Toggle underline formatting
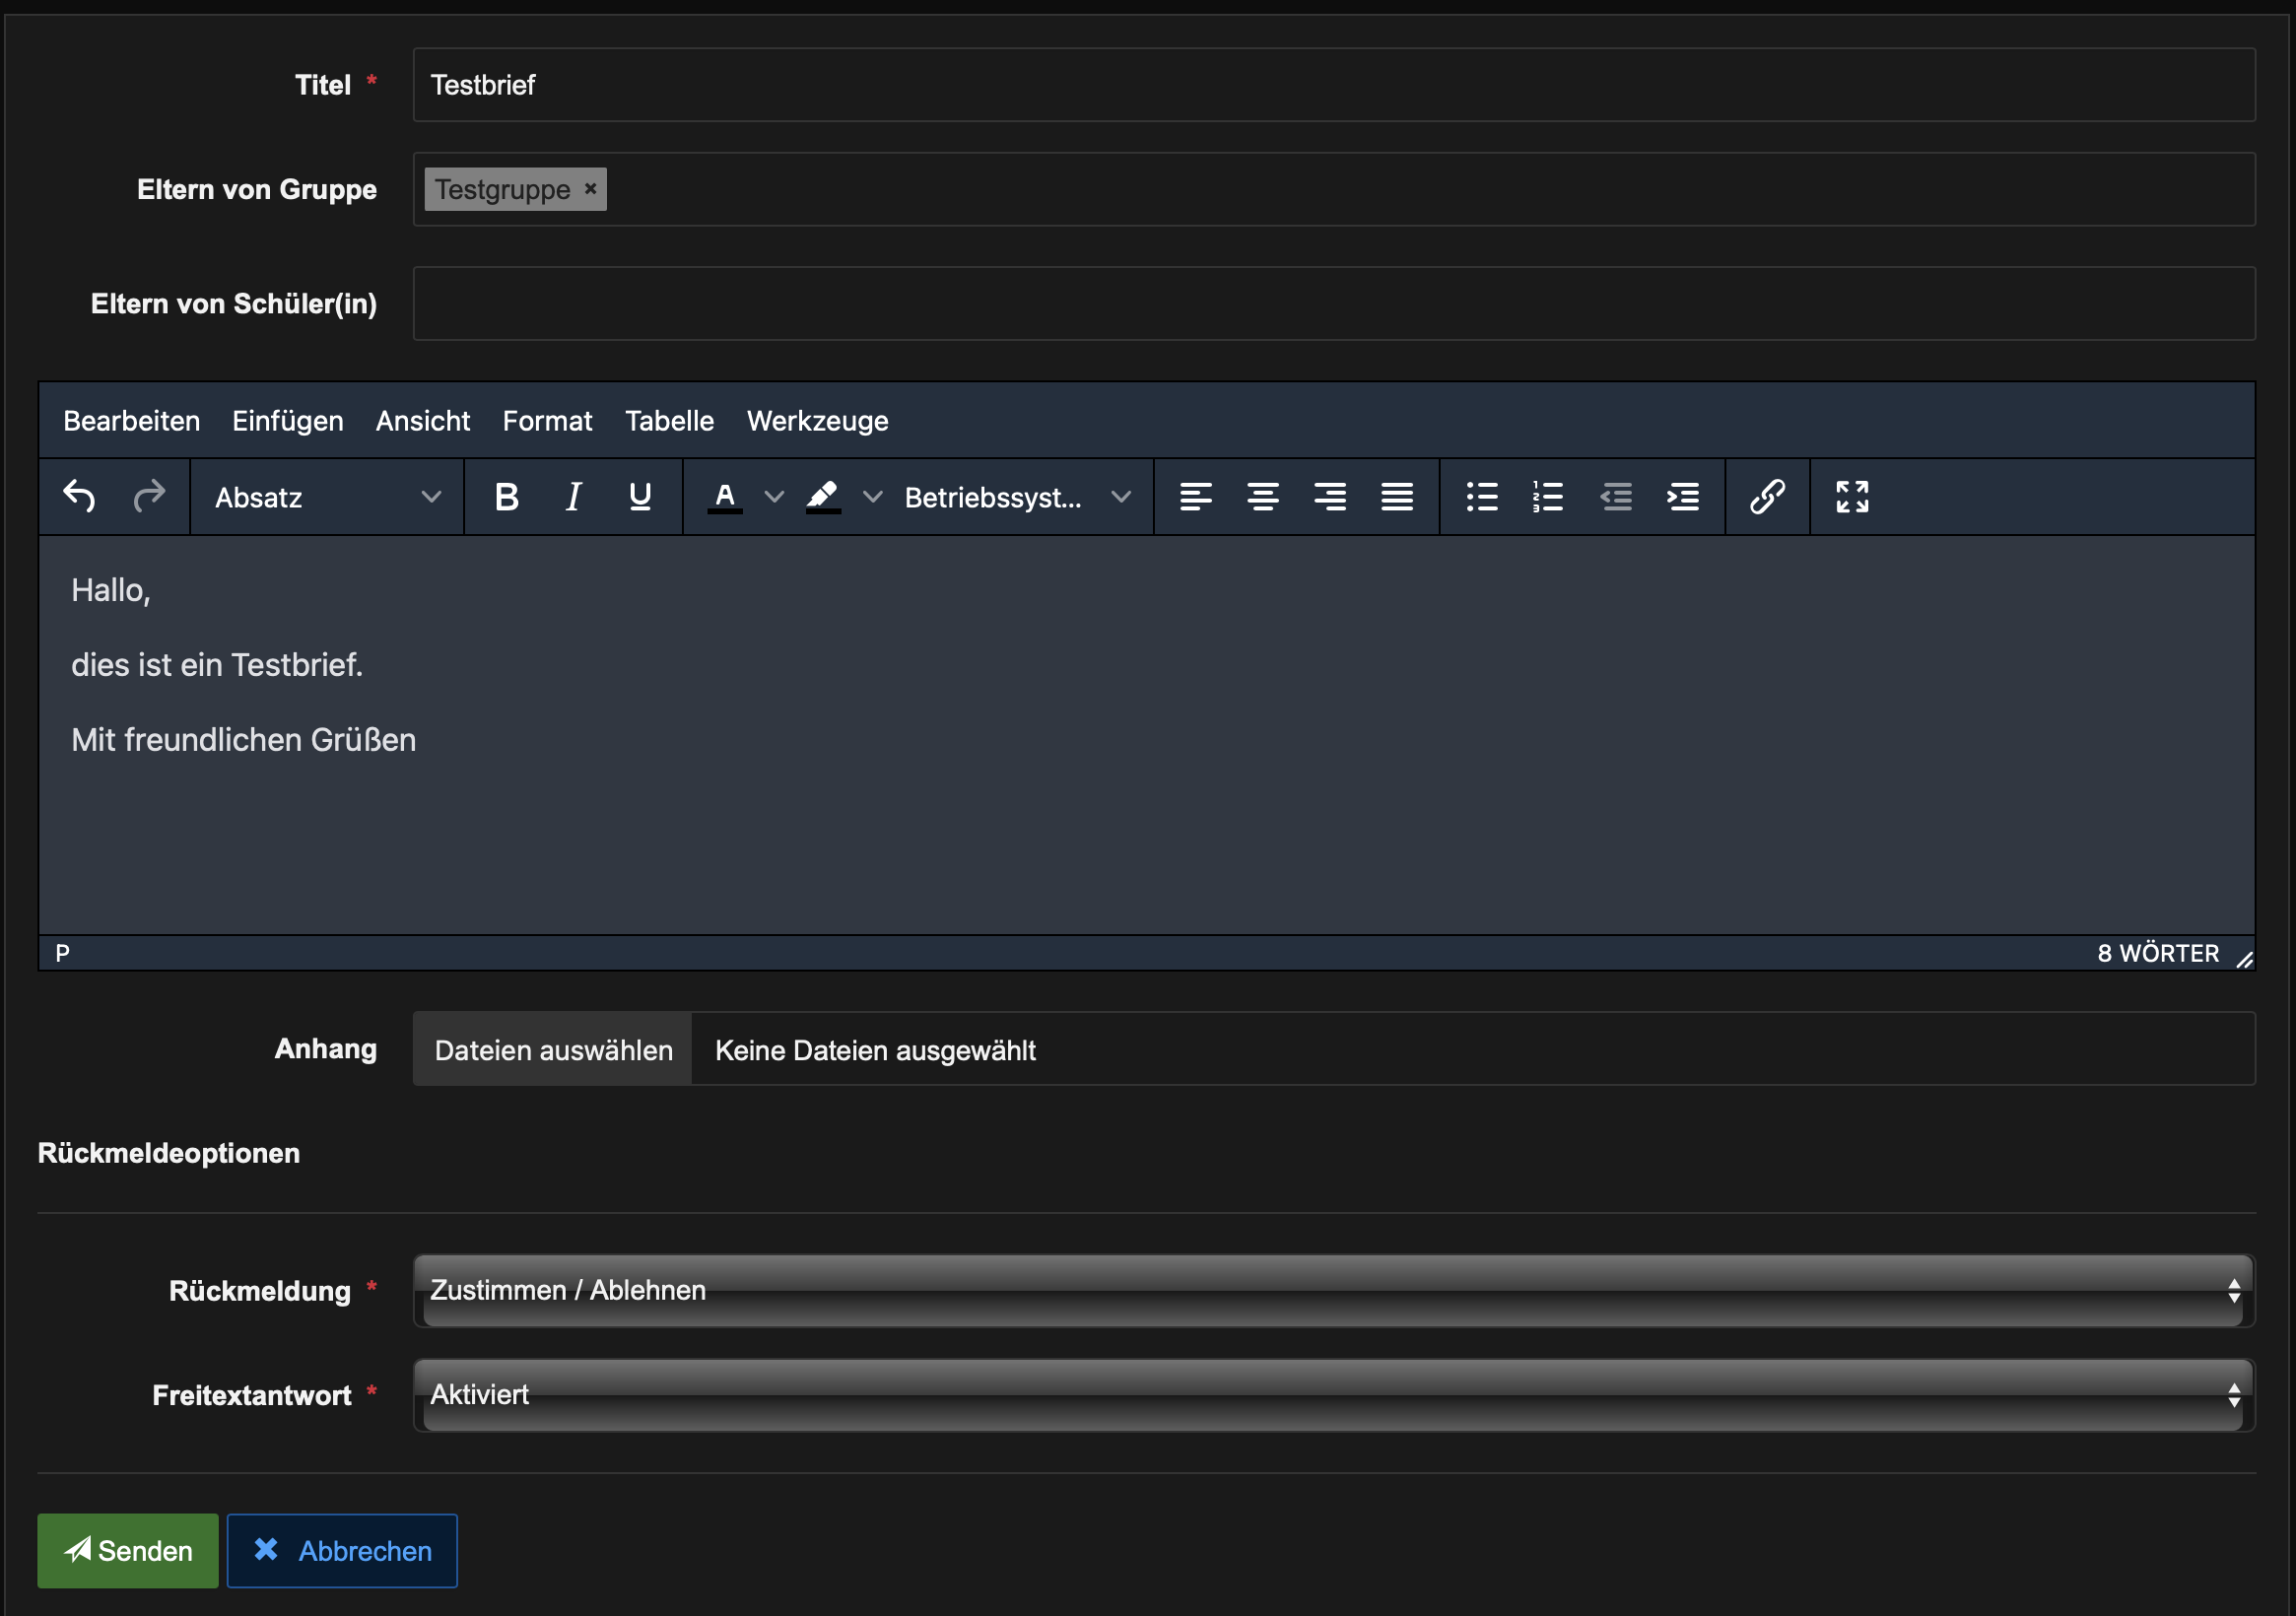The image size is (2296, 1616). click(640, 497)
